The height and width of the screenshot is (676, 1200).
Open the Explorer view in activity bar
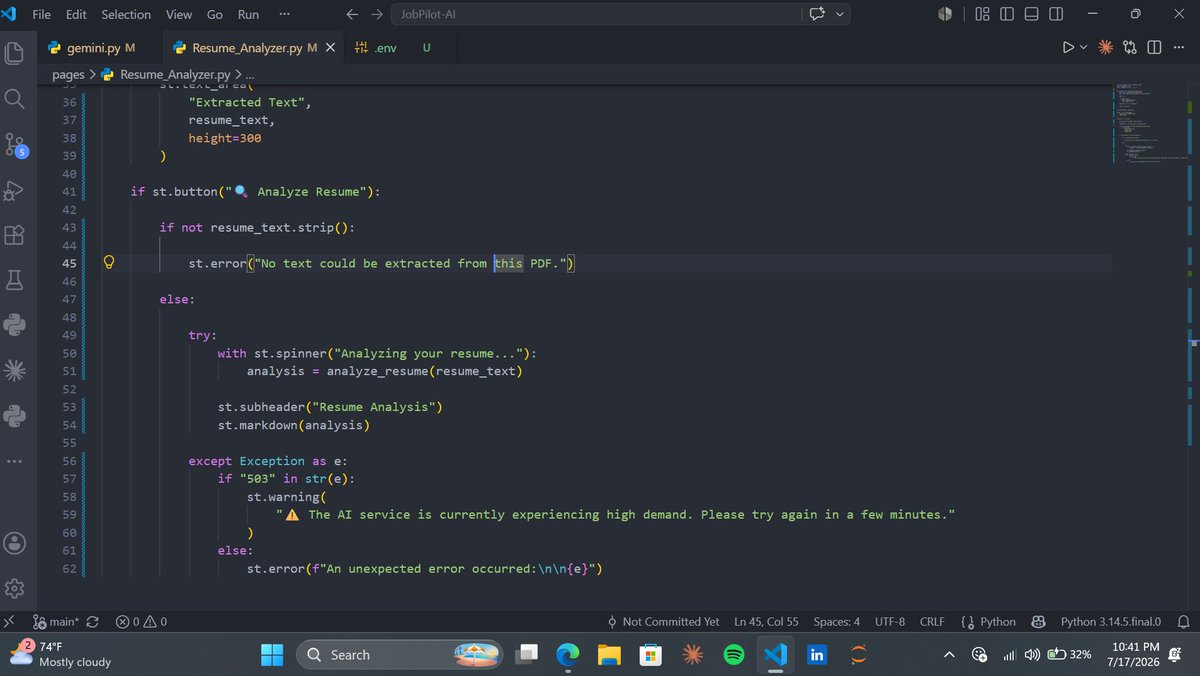(x=14, y=52)
